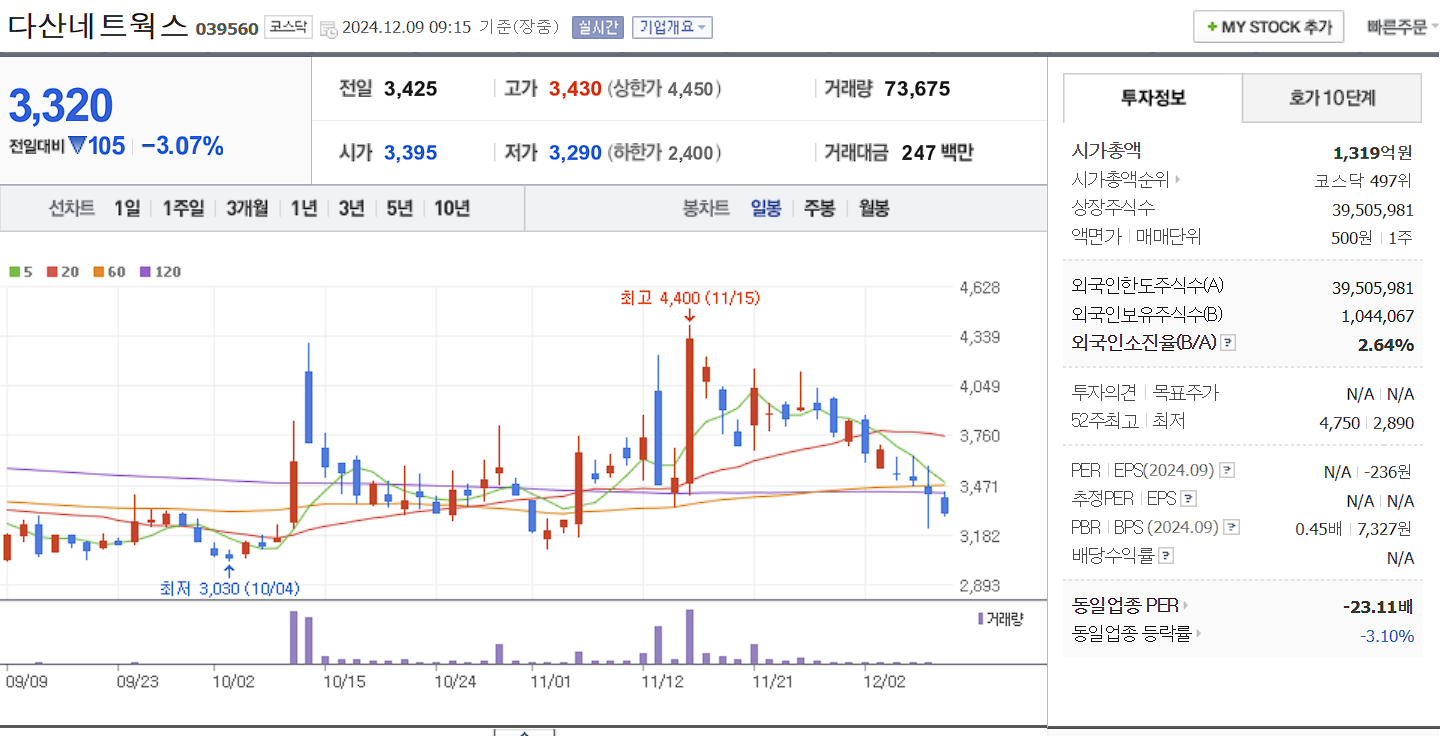
Task: Click the 외국인소진율 value 2.64%
Action: point(1386,345)
